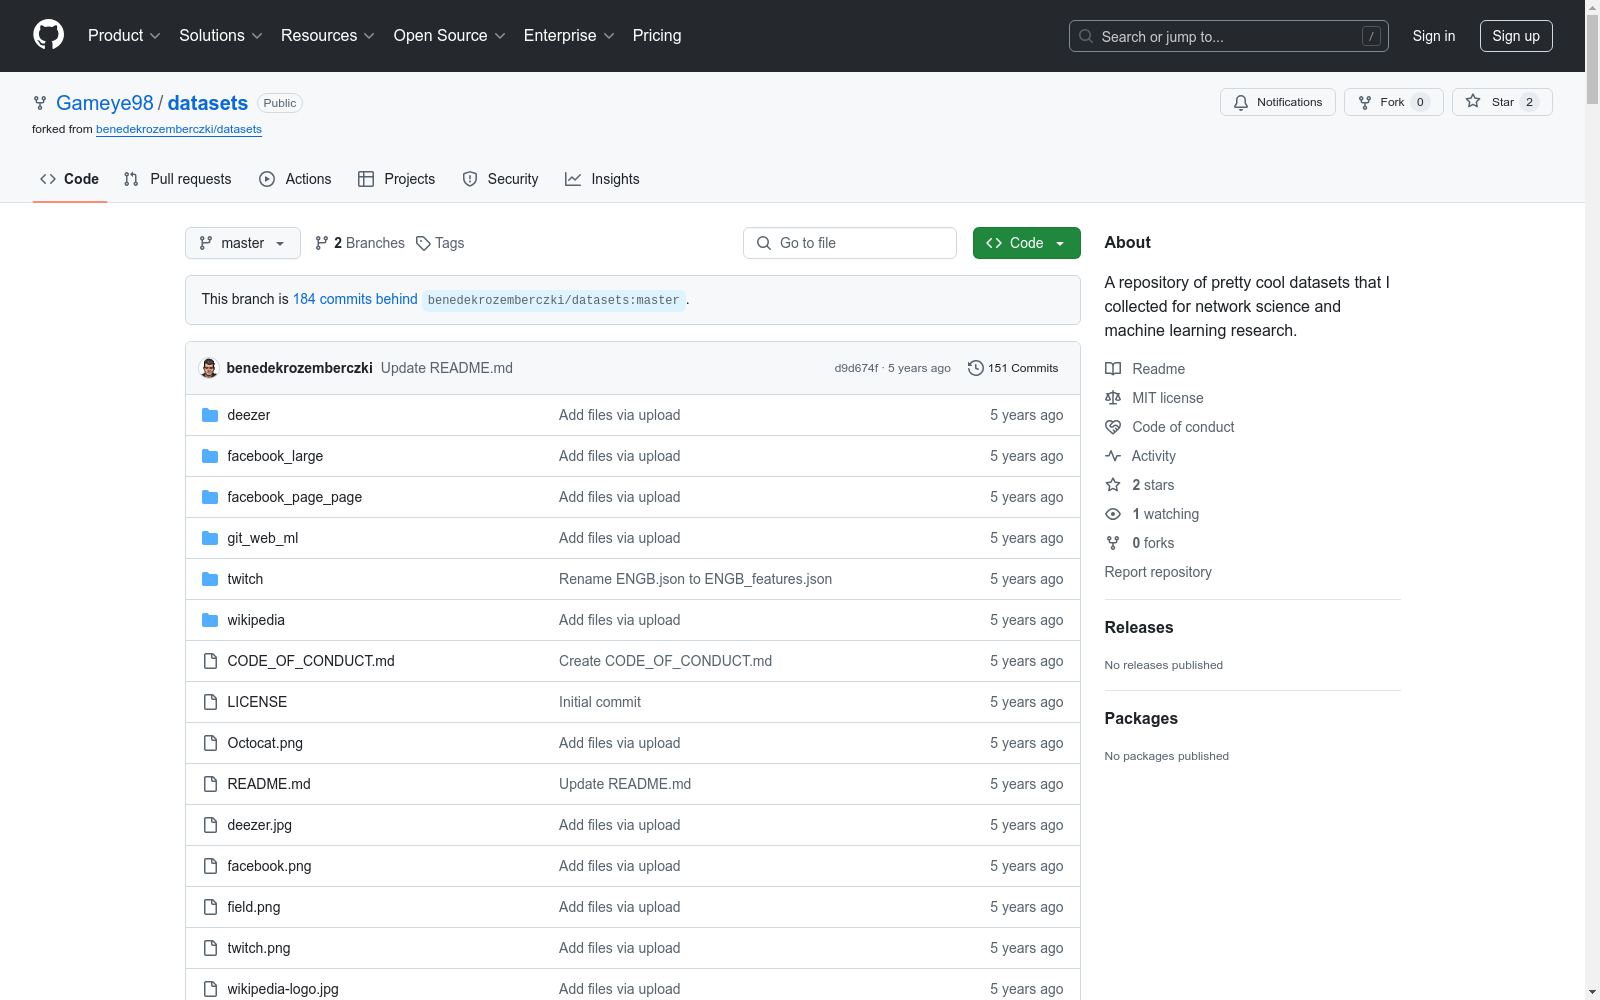
Task: Click the Octocat.png file icon
Action: click(210, 743)
